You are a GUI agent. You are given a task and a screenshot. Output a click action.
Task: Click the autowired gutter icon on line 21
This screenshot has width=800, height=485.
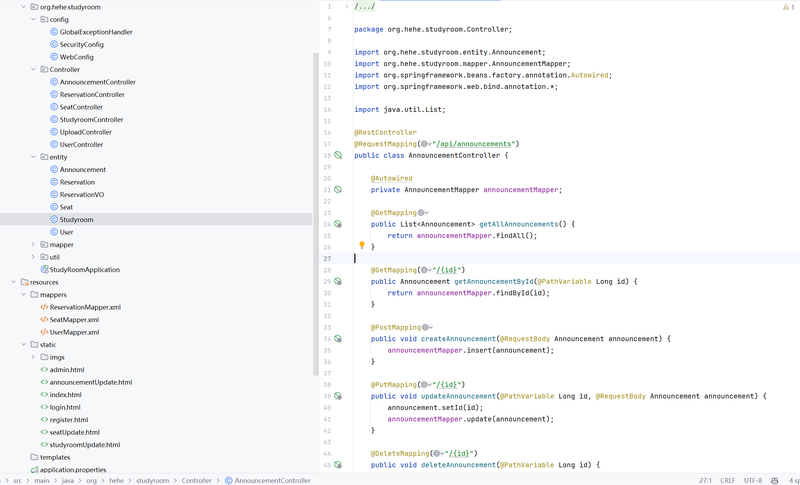pyautogui.click(x=338, y=190)
